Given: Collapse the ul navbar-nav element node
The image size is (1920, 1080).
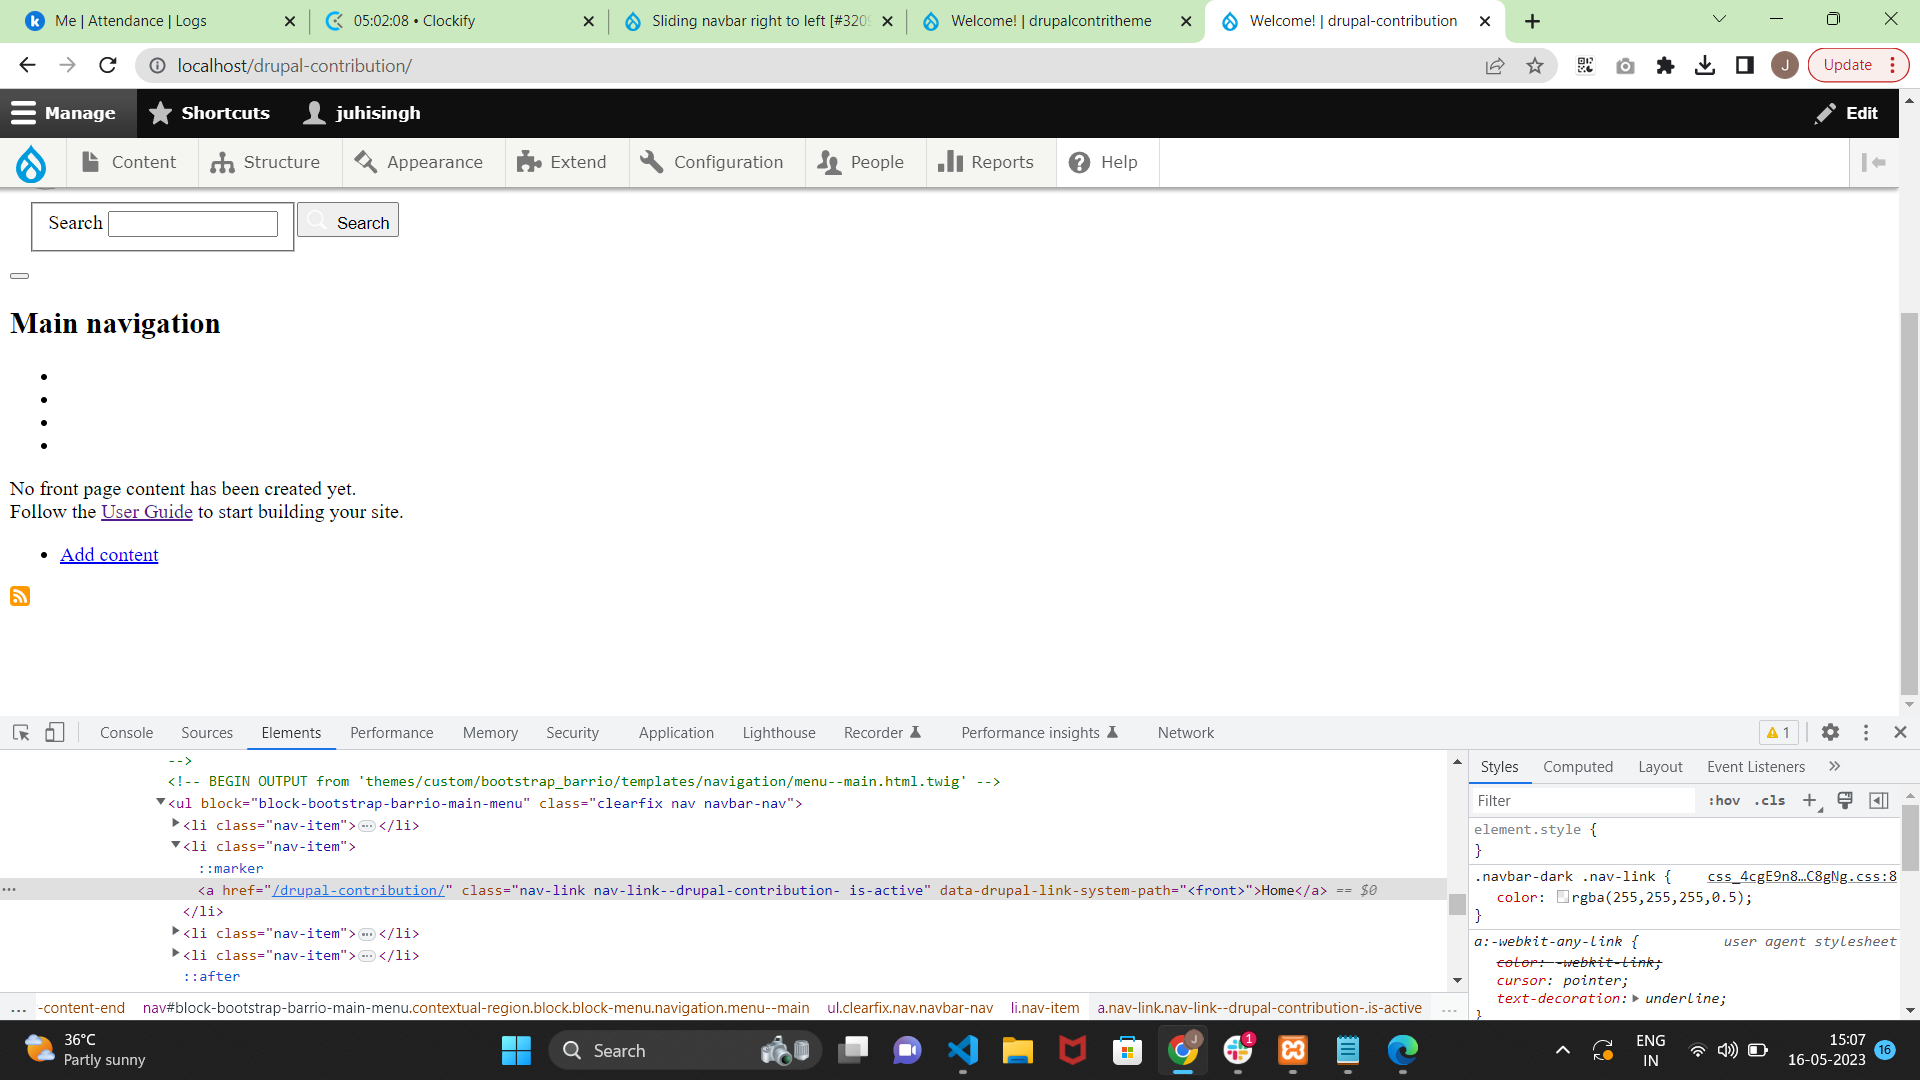Looking at the screenshot, I should pos(161,801).
